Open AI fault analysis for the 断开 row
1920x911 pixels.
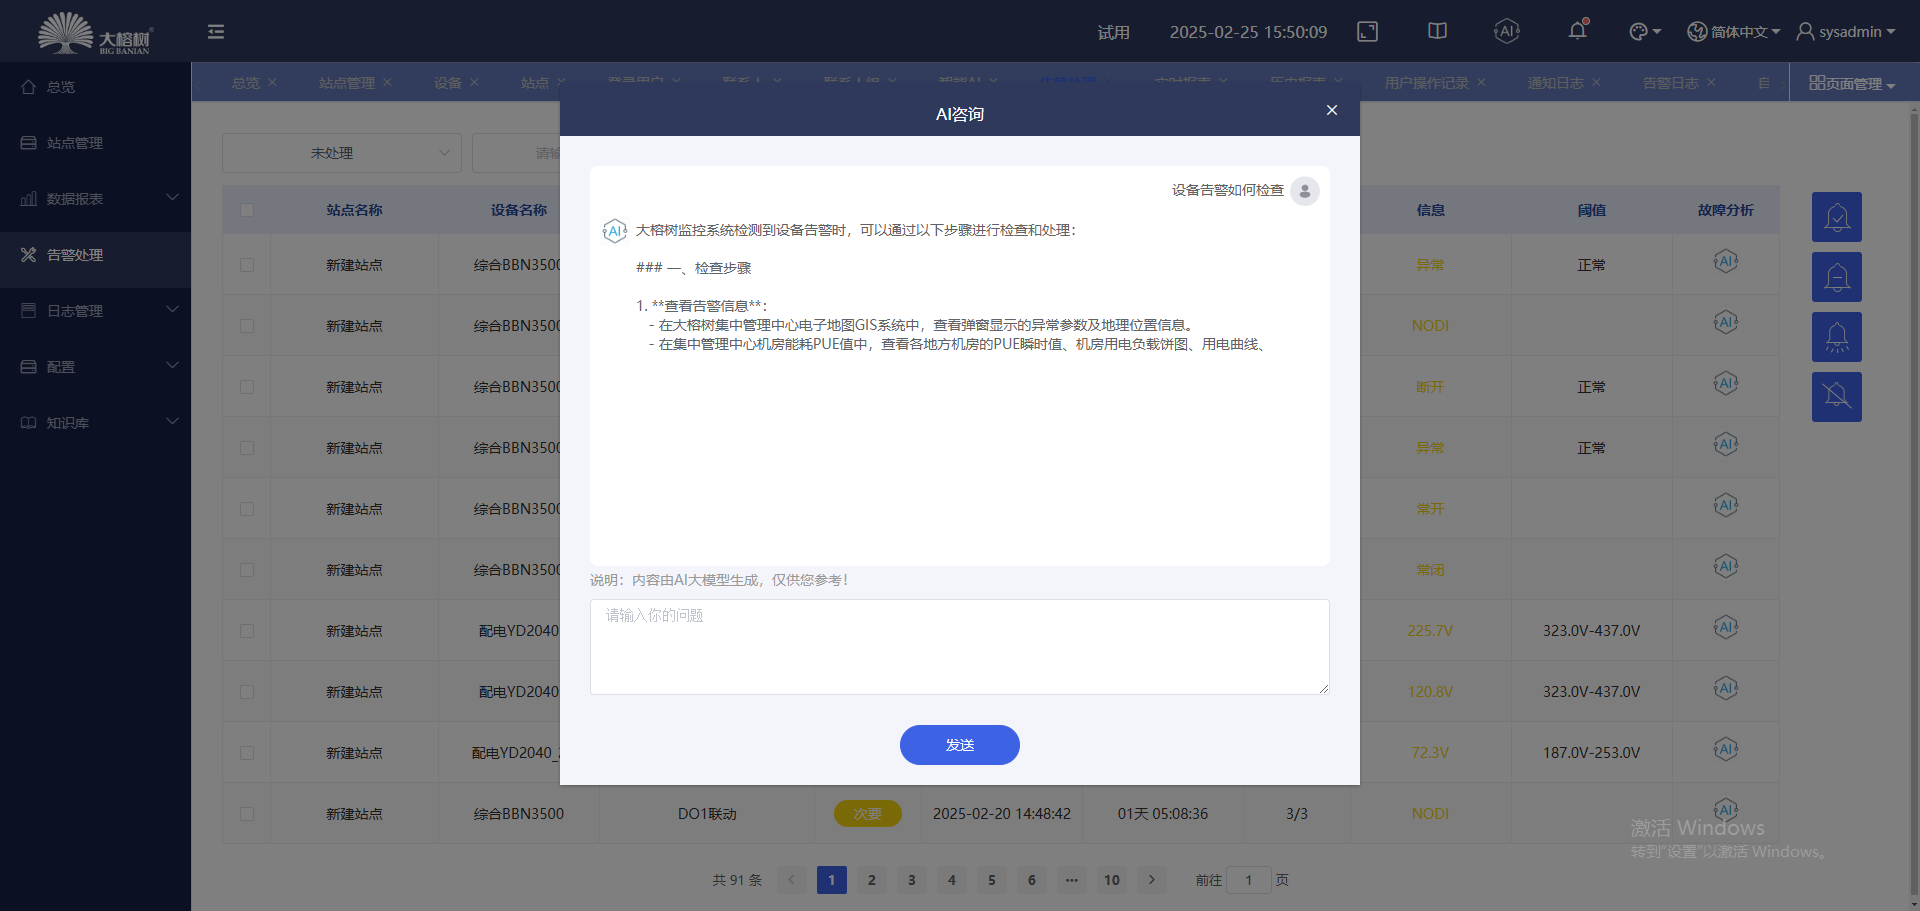(1726, 384)
